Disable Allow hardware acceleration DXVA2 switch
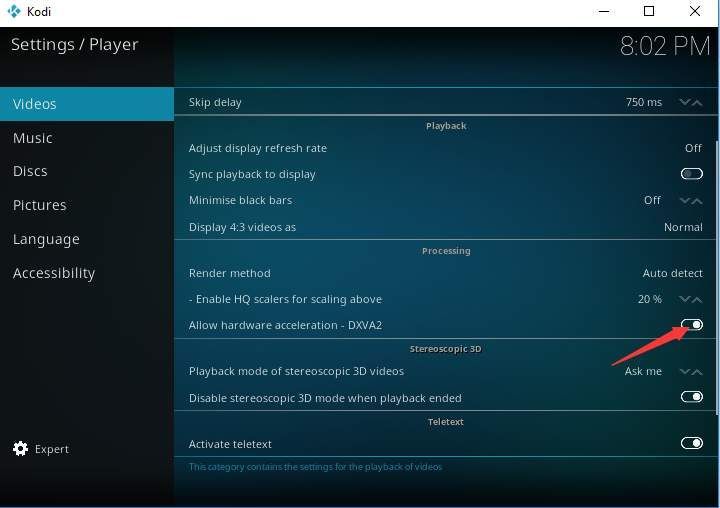The image size is (720, 508). click(x=692, y=325)
